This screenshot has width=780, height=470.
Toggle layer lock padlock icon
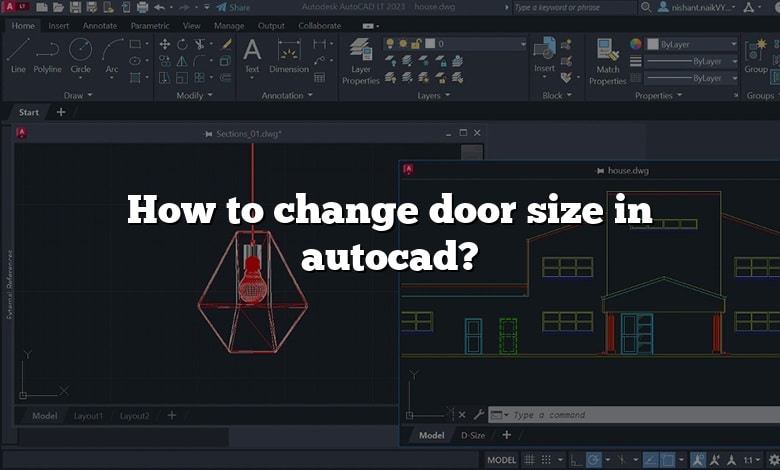pyautogui.click(x=416, y=44)
